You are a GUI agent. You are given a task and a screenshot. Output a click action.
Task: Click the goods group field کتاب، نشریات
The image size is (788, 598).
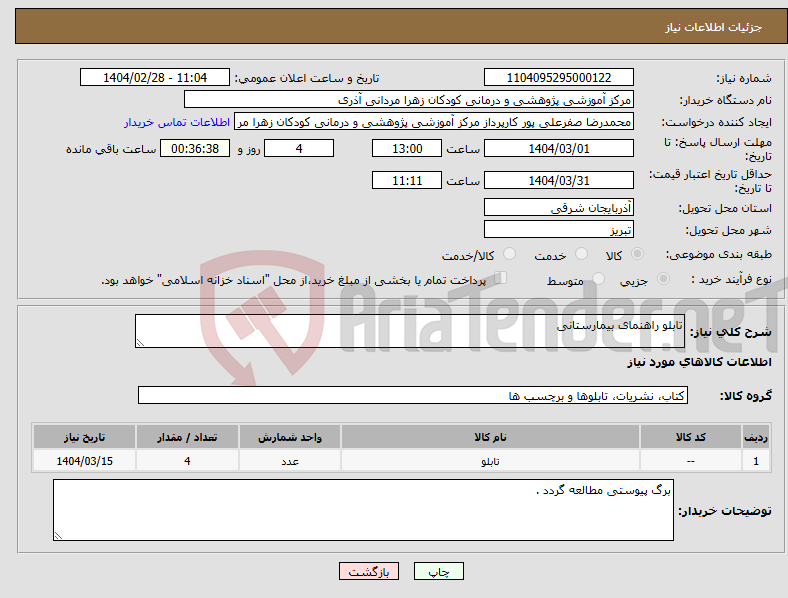click(413, 395)
